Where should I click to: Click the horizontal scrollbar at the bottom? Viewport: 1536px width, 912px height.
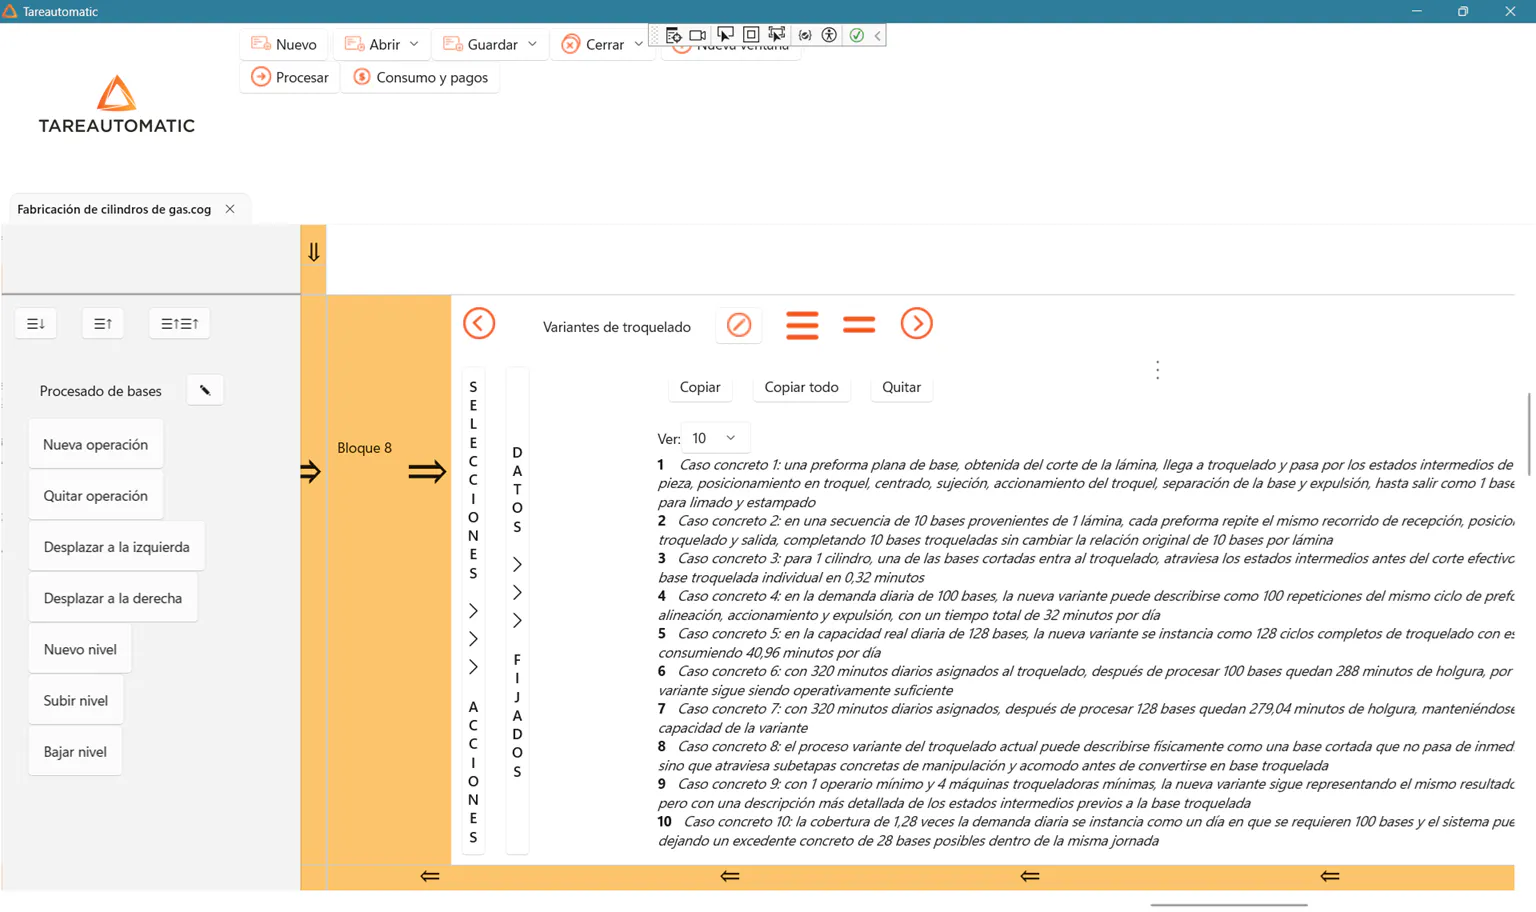click(x=1229, y=905)
